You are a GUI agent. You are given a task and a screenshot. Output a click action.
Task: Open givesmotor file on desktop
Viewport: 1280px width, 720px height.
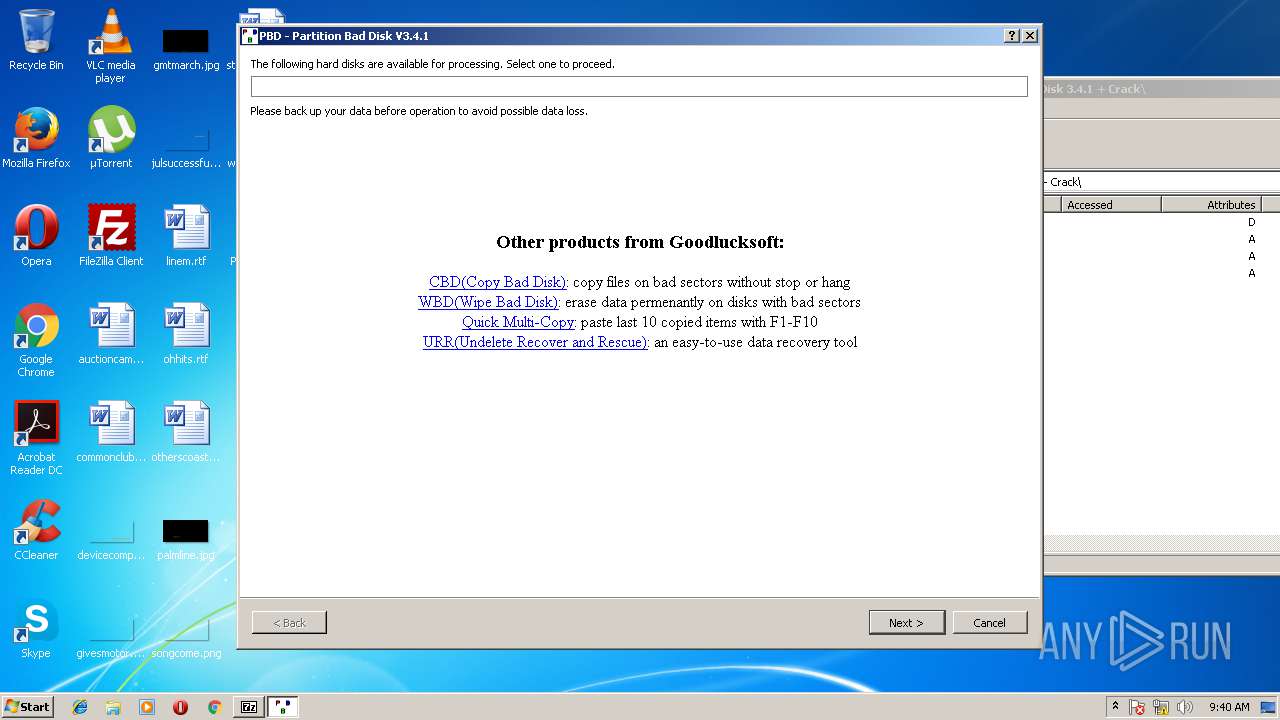110,638
